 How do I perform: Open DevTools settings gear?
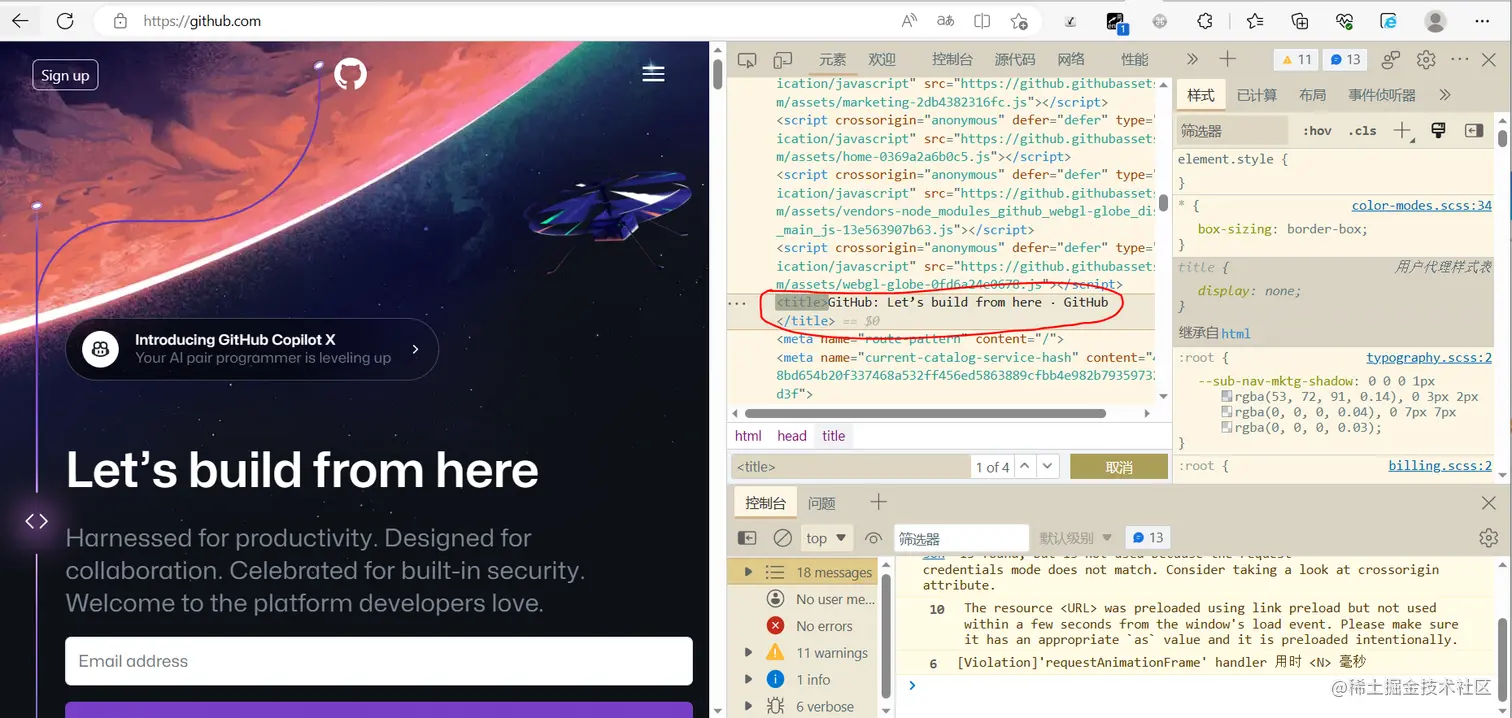click(x=1426, y=60)
